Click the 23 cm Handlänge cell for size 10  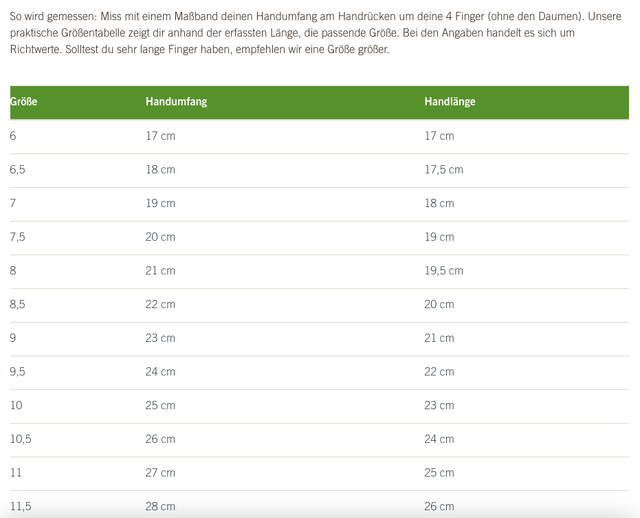click(439, 405)
